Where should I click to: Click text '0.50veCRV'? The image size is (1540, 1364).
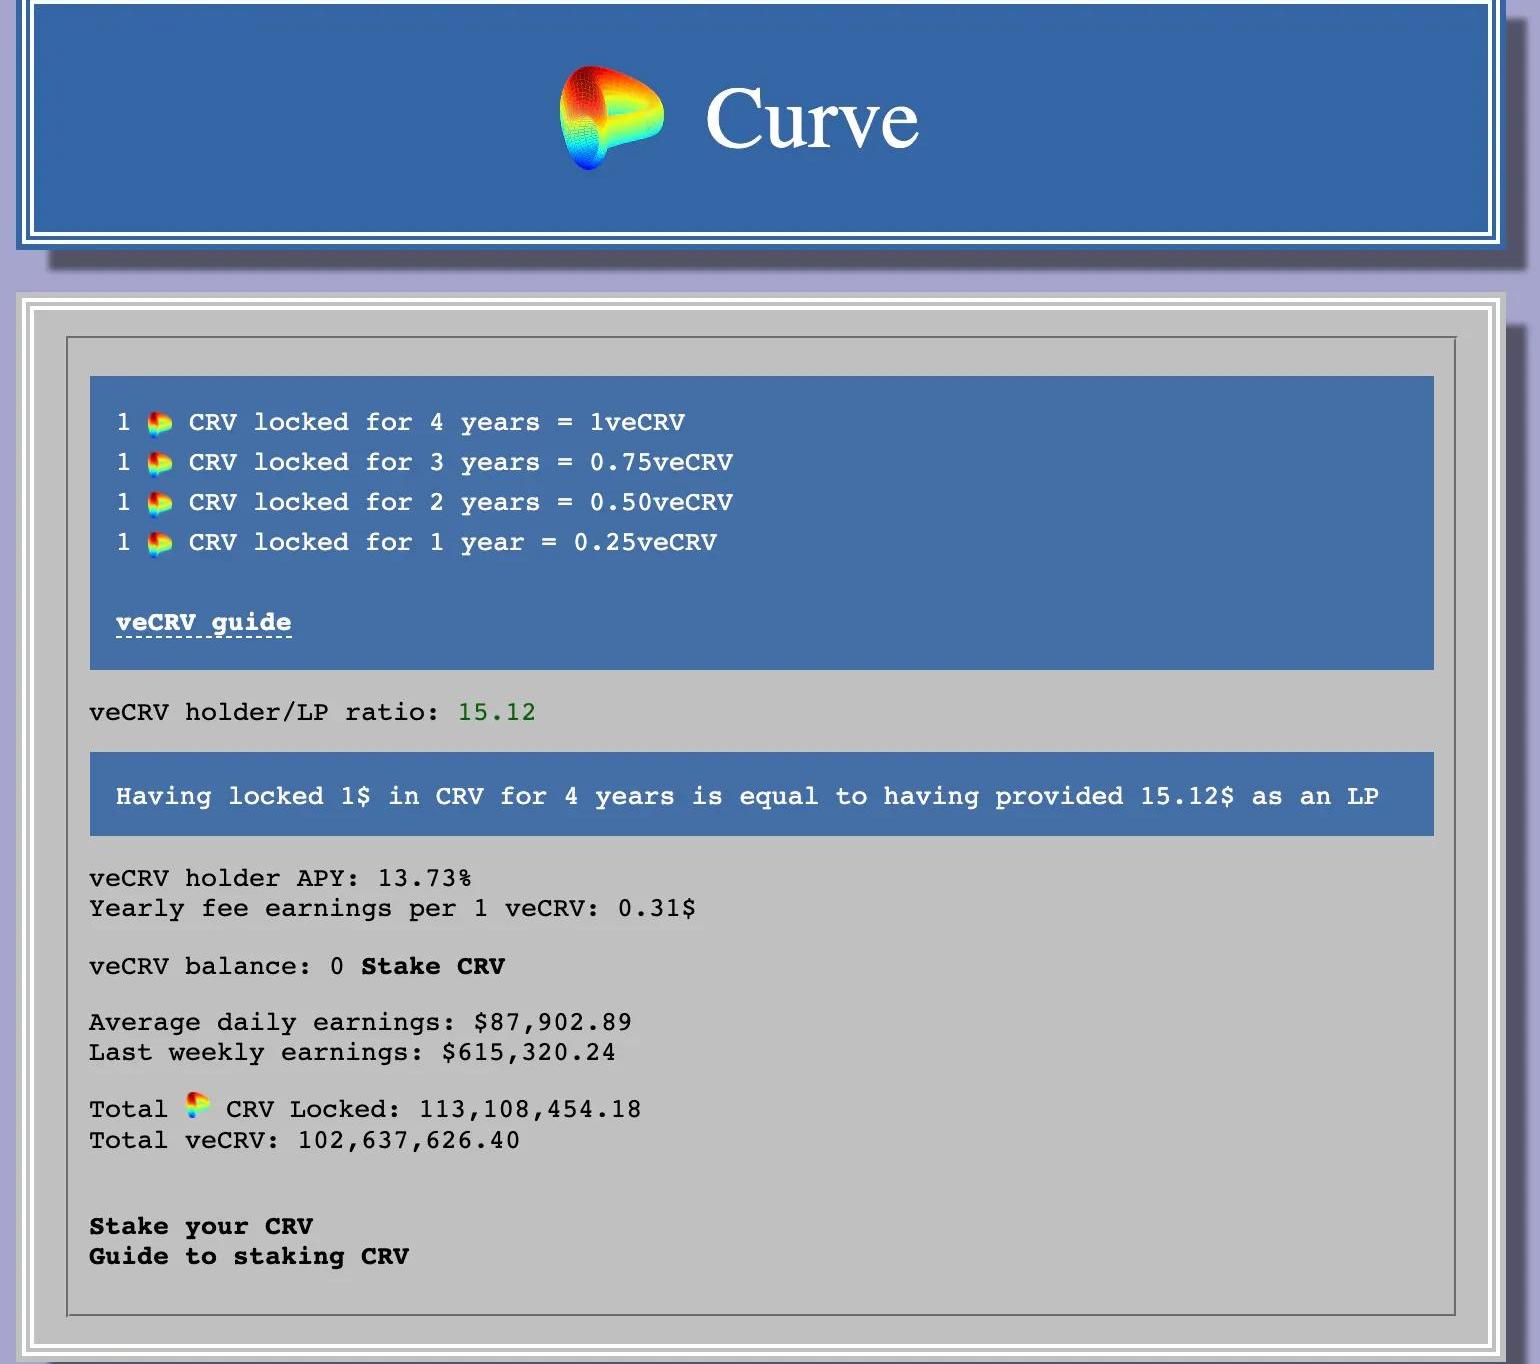click(x=661, y=502)
